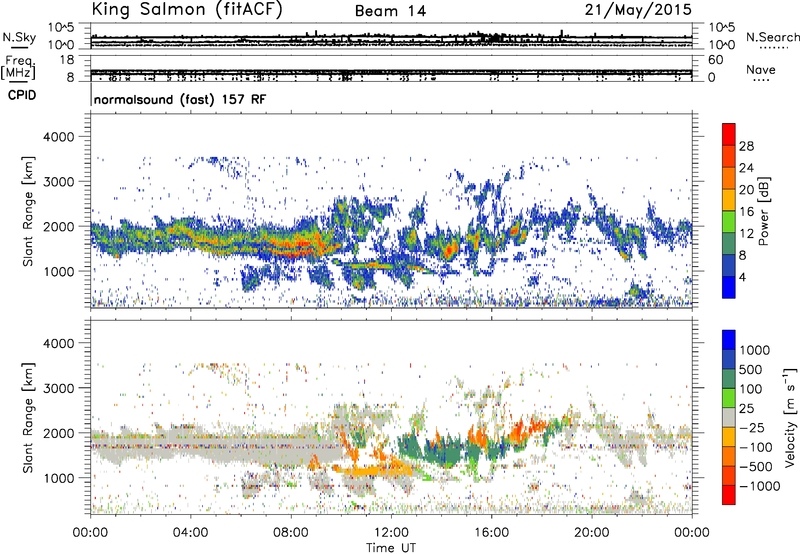Click the '25' velocity scale value
Viewport: 800px width, 554px height.
pos(747,409)
